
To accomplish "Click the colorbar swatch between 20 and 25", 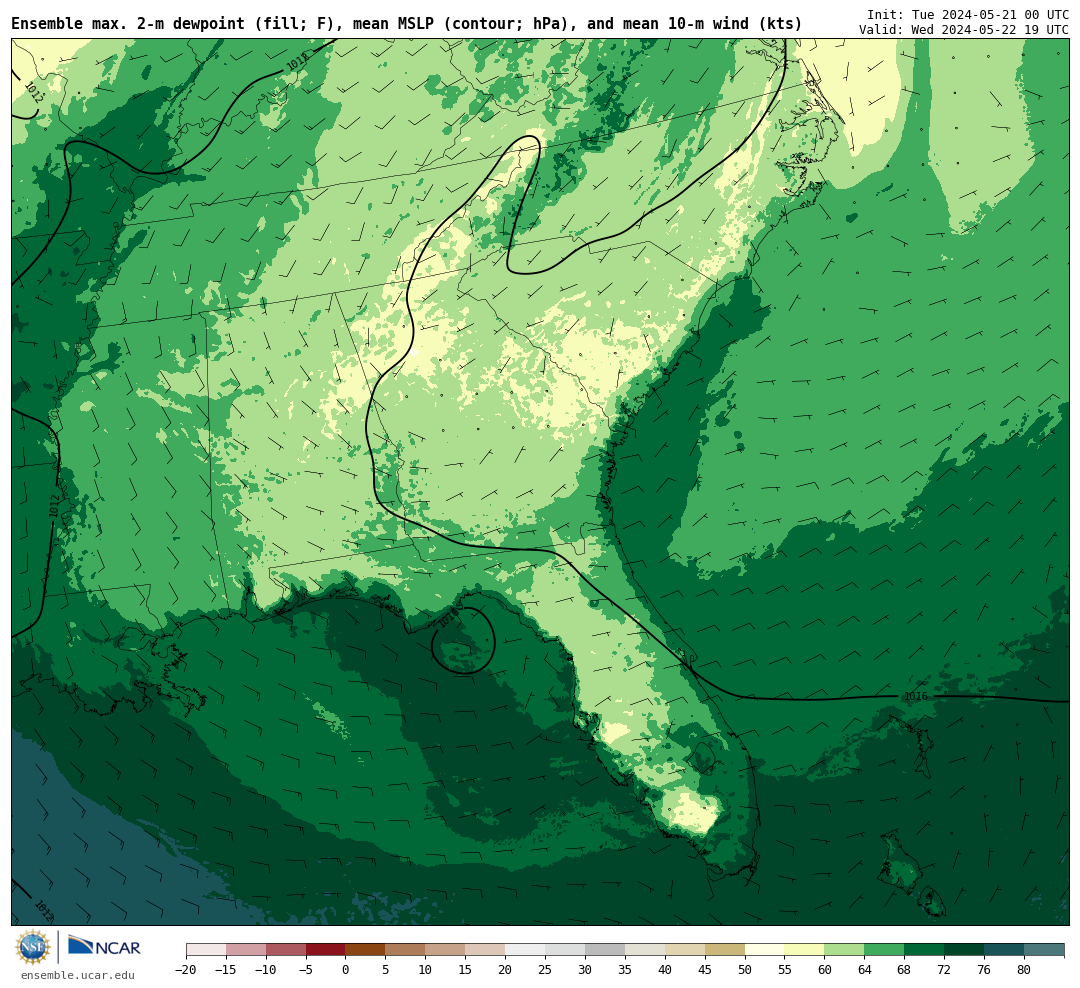I will click(x=525, y=949).
